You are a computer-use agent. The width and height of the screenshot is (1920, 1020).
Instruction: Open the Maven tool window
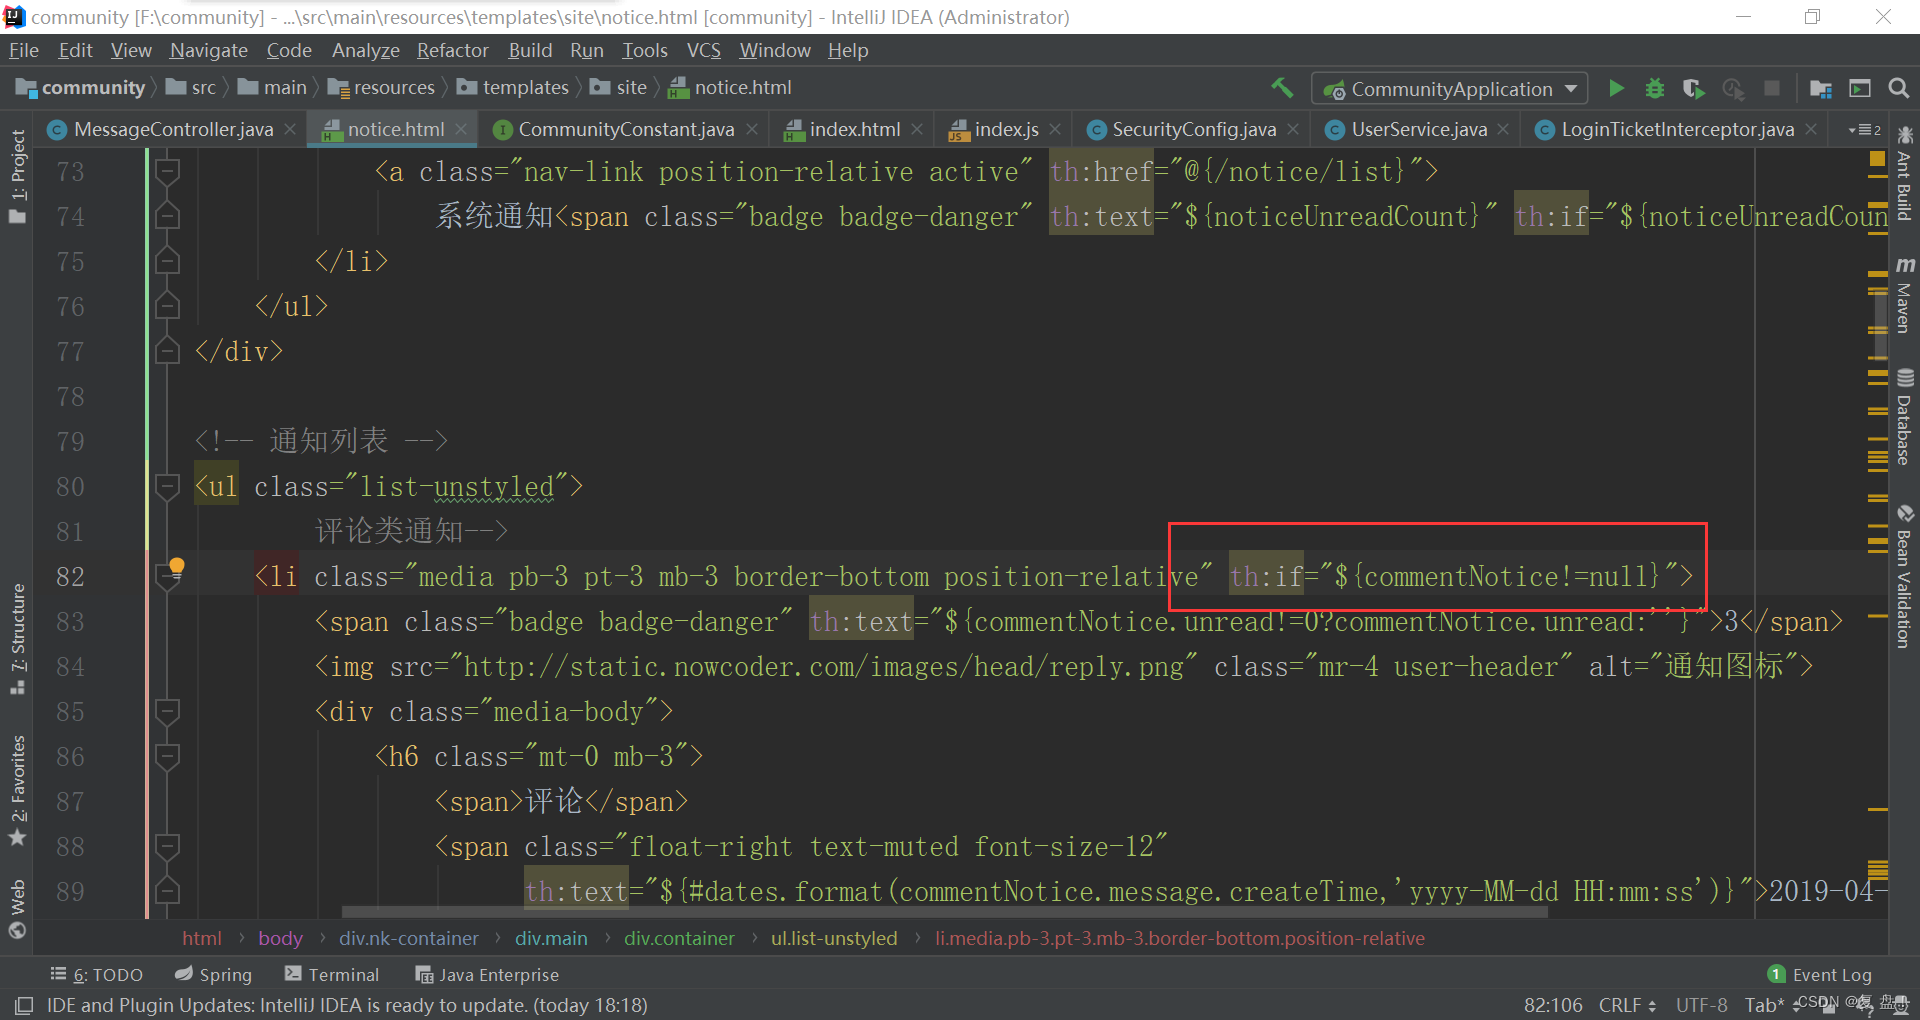(x=1904, y=295)
